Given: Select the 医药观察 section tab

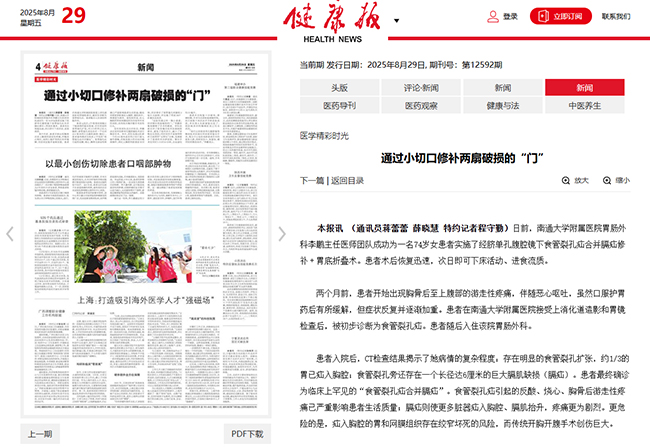Looking at the screenshot, I should 421,105.
